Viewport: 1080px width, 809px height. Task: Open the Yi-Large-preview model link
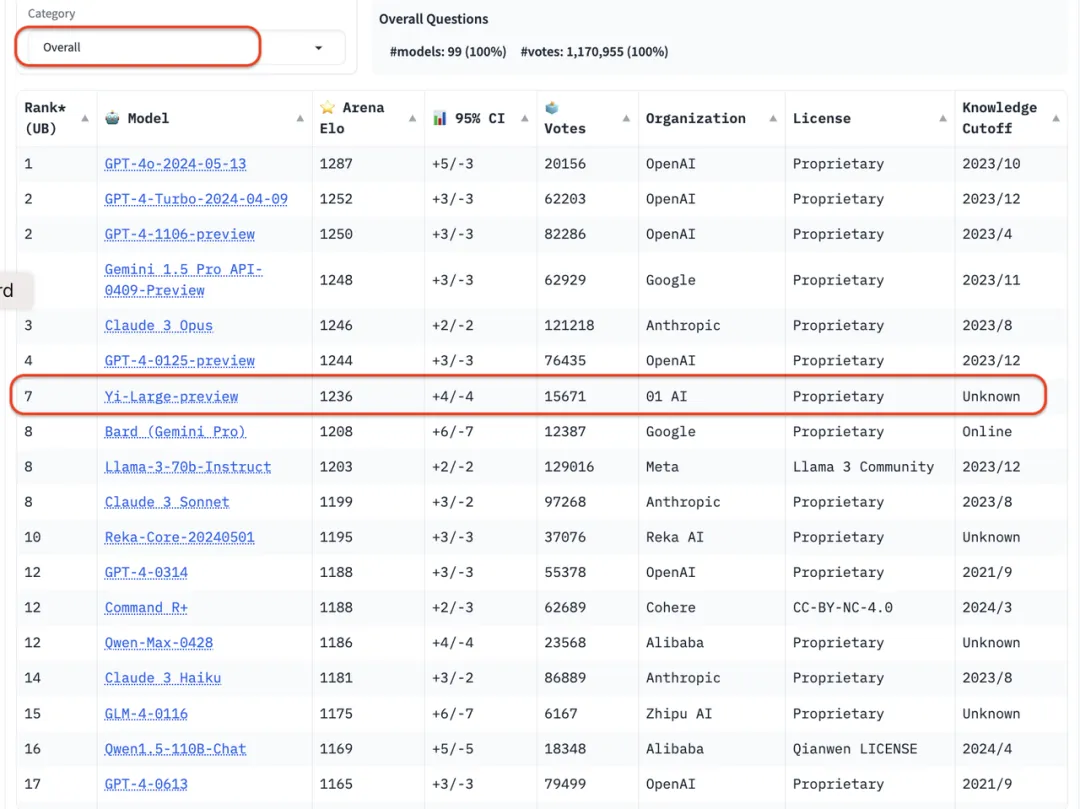(171, 397)
